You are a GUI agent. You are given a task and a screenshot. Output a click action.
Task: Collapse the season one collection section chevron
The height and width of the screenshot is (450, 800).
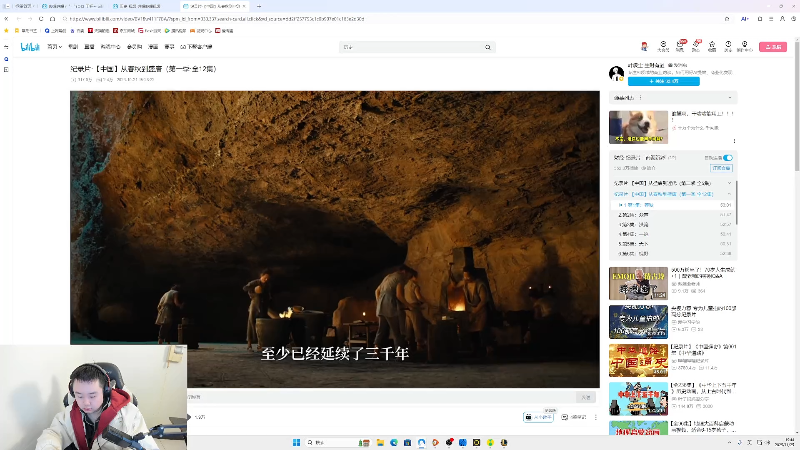coord(729,194)
